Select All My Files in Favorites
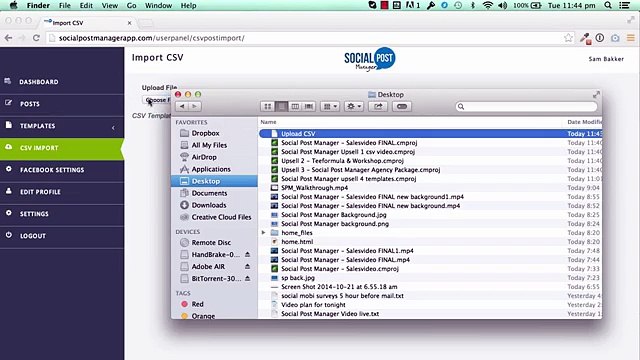This screenshot has height=360, width=640. click(x=209, y=145)
